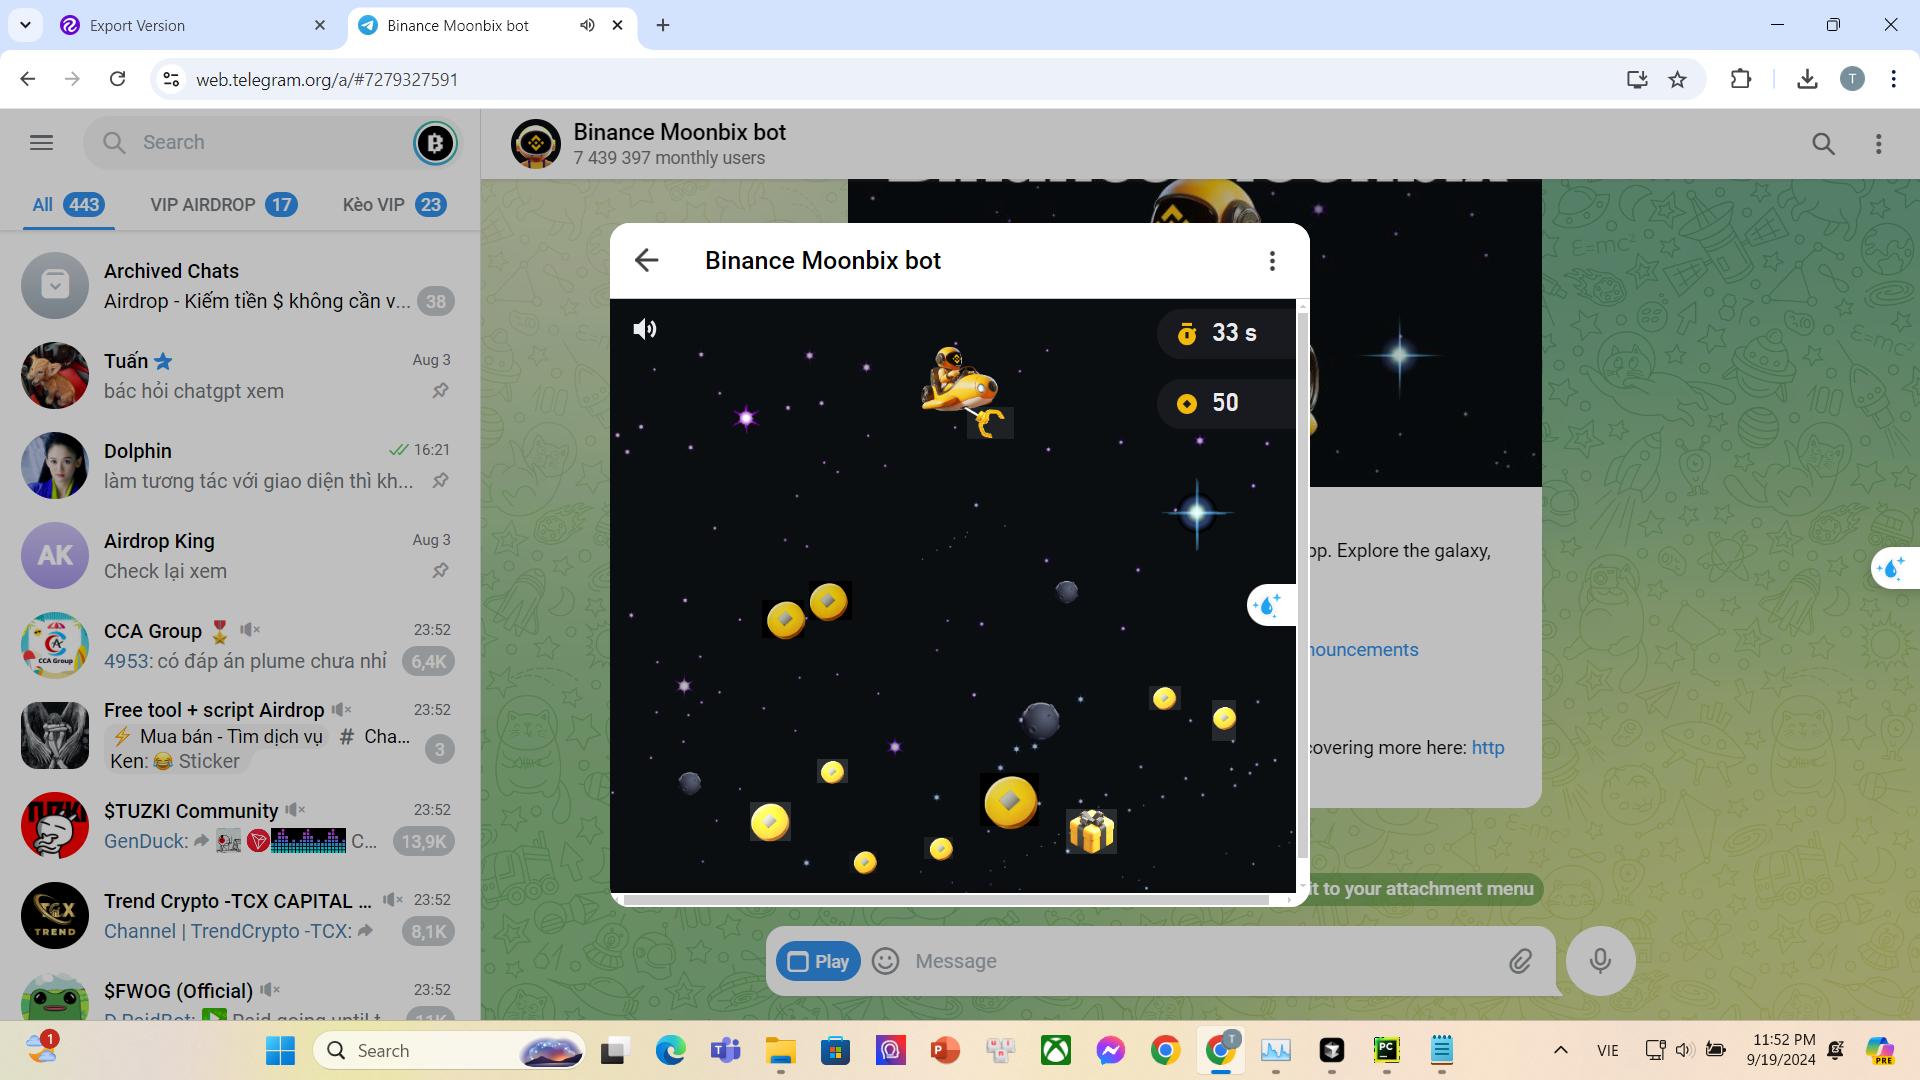Open the Tuấn chat
Image resolution: width=1920 pixels, height=1080 pixels.
click(240, 376)
